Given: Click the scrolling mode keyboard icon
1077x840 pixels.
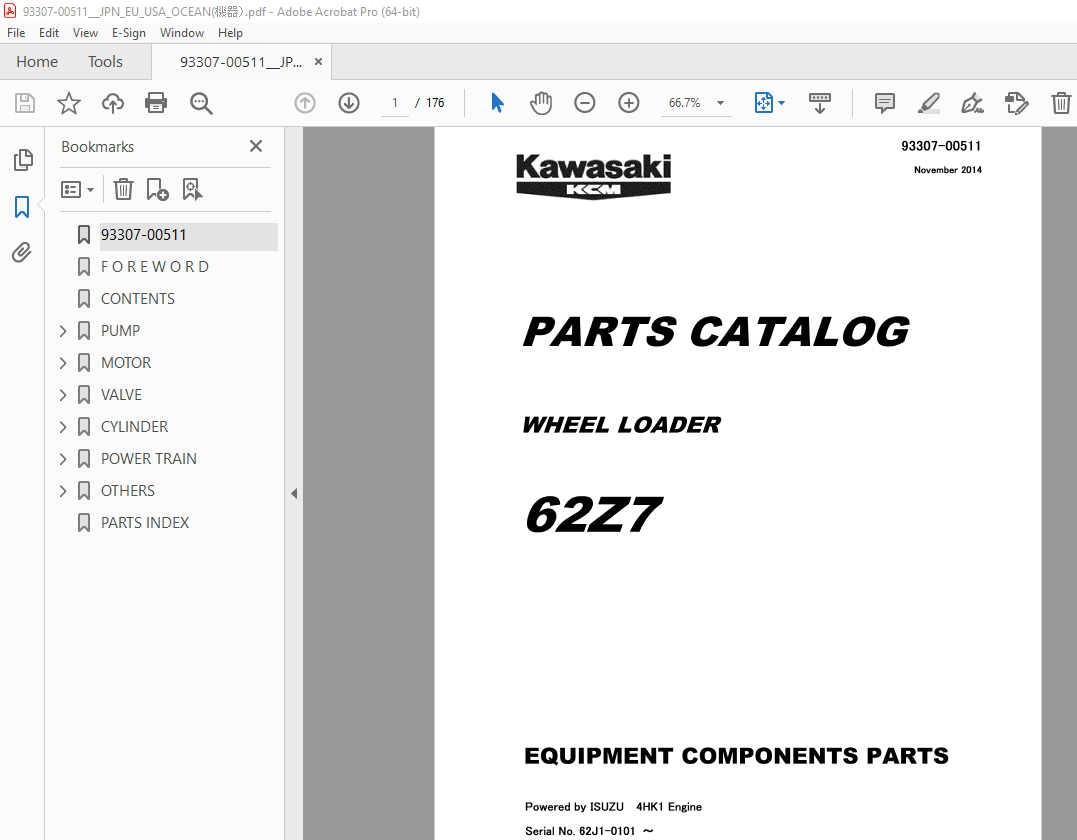Looking at the screenshot, I should click(819, 103).
